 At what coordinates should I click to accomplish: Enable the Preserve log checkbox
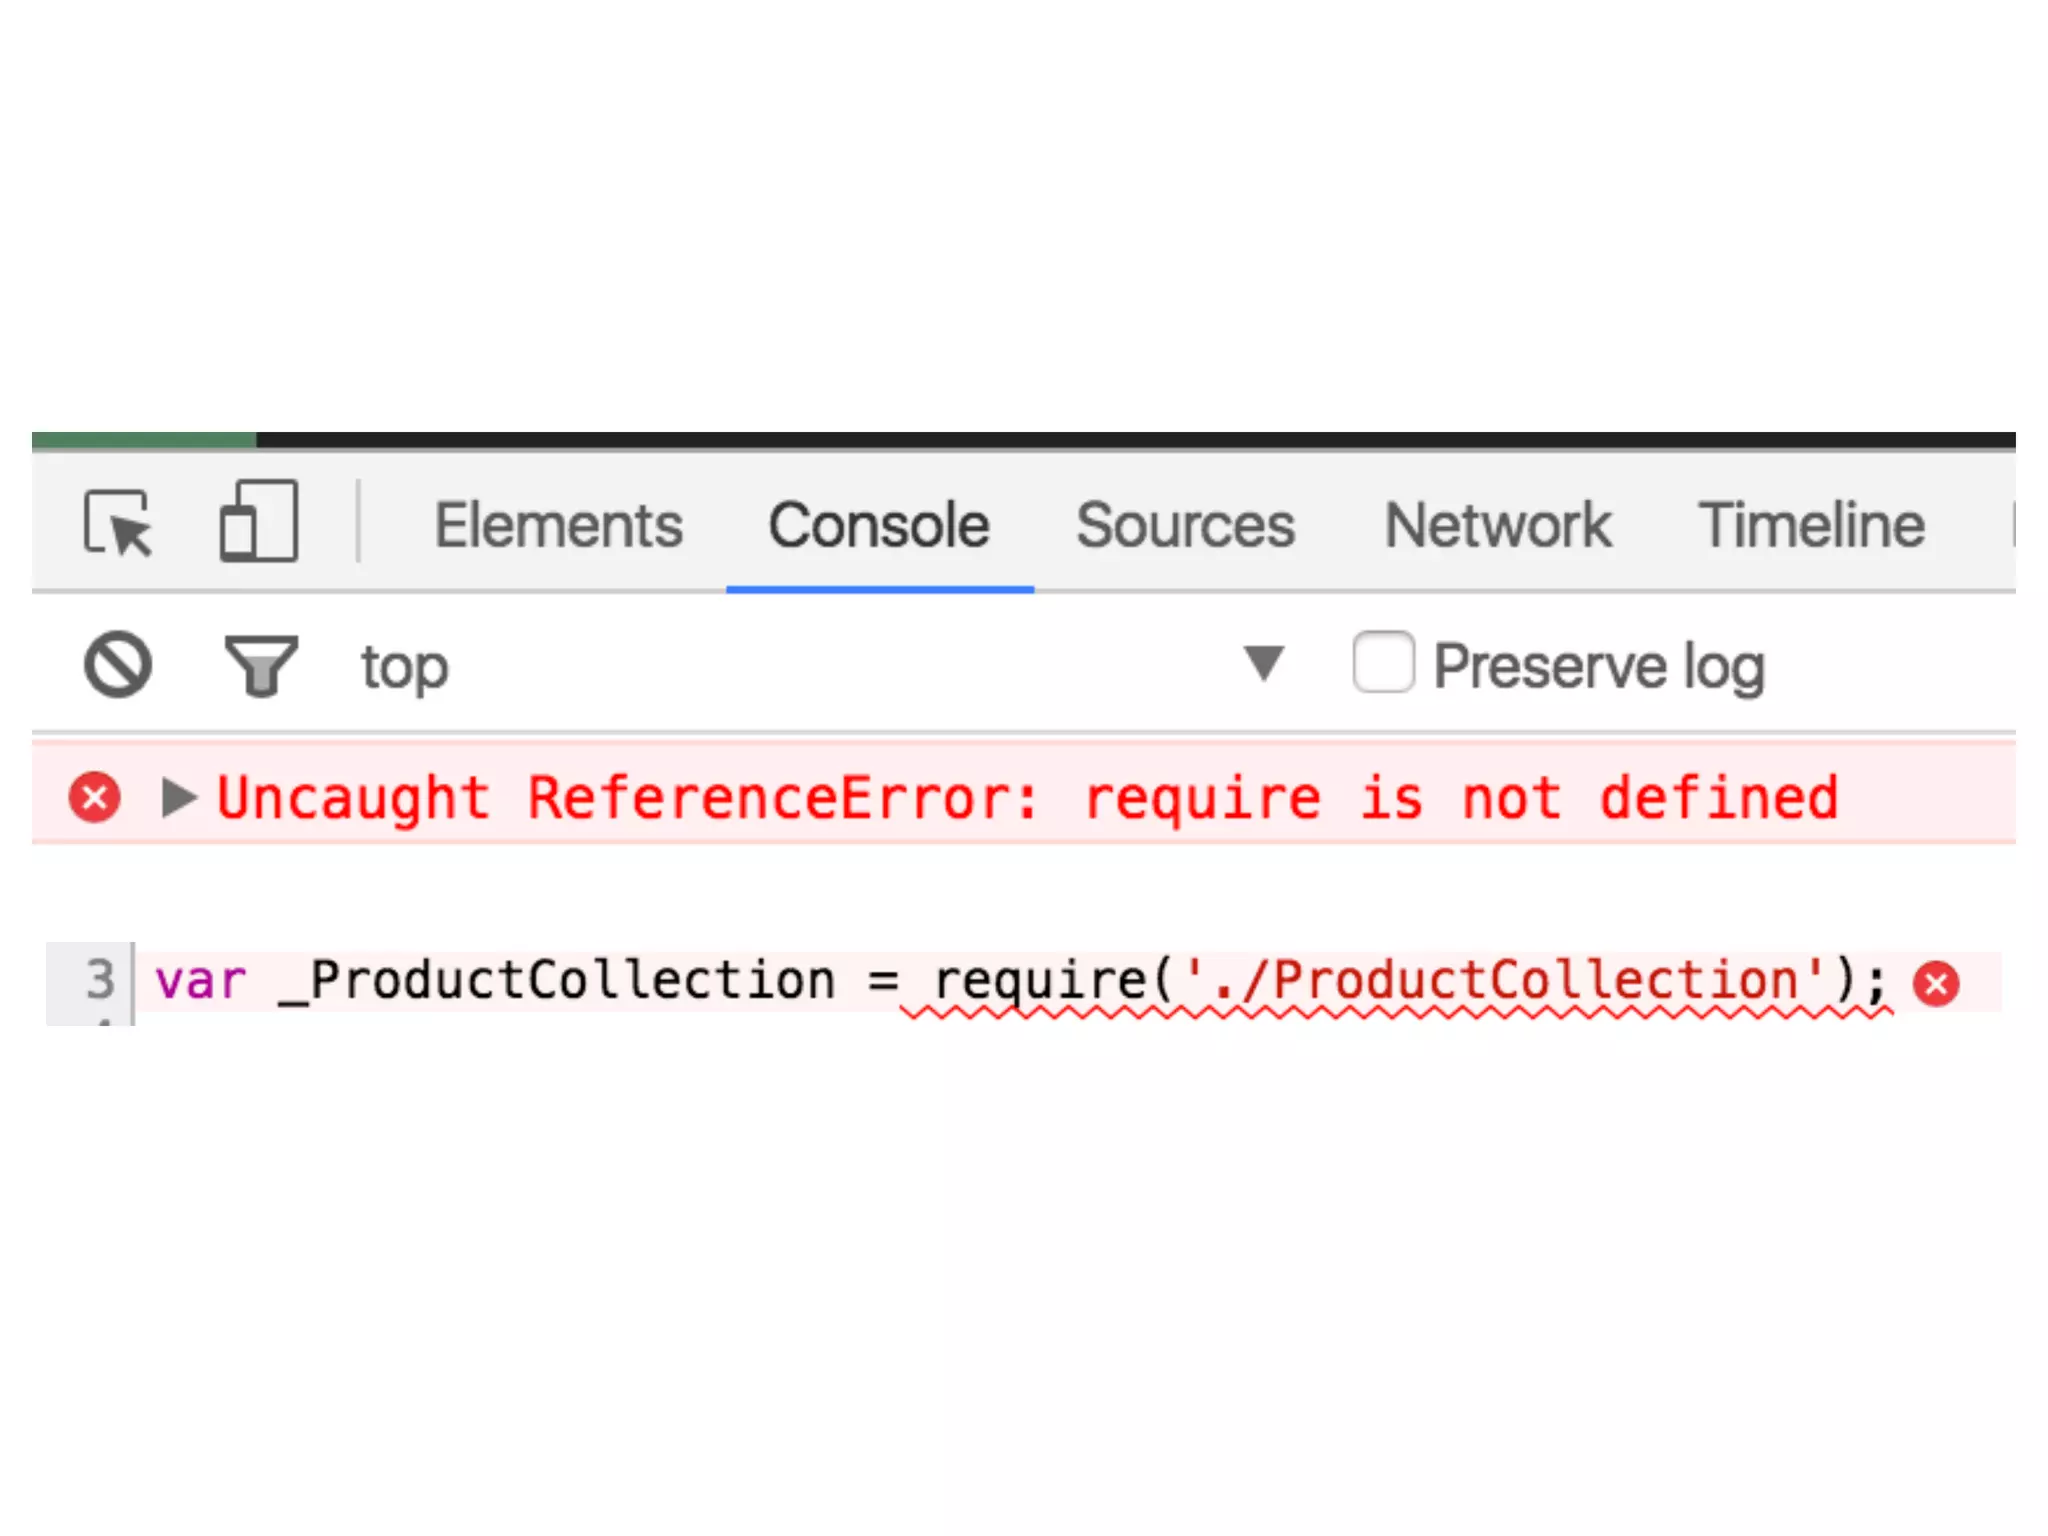coord(1384,662)
